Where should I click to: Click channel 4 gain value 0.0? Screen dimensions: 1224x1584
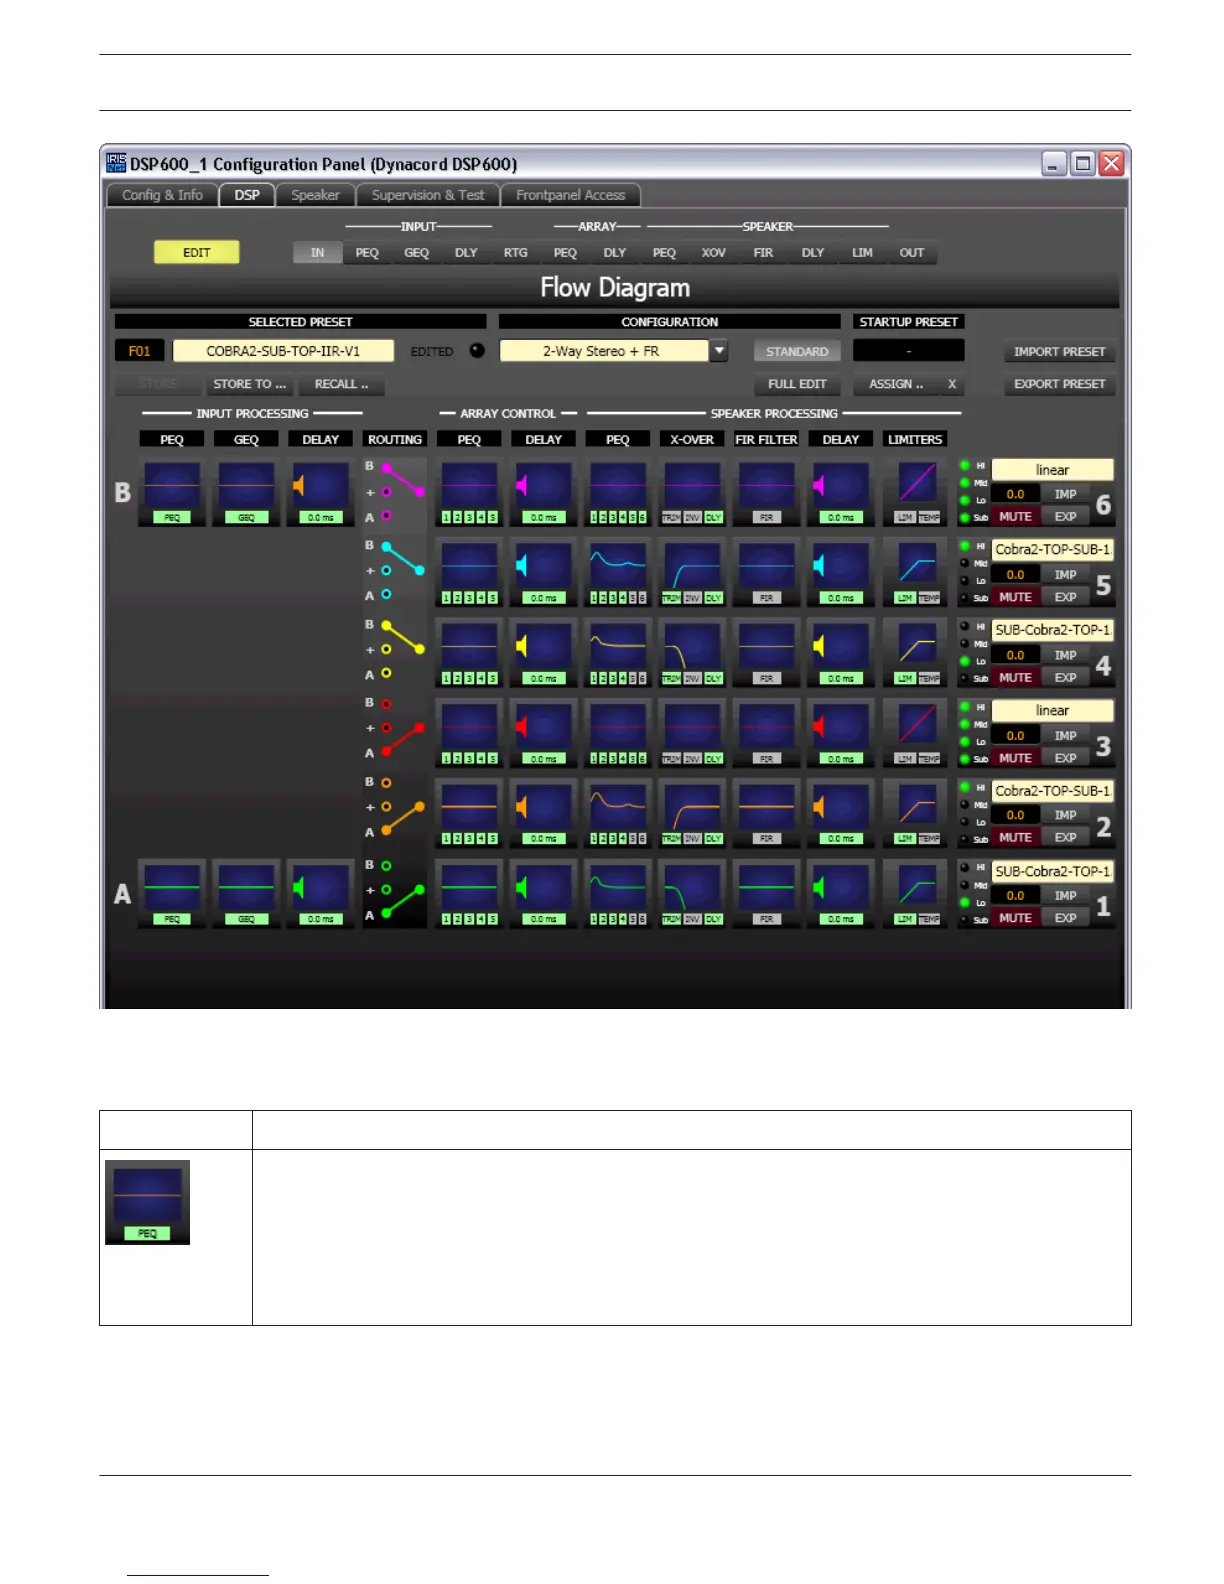1015,655
